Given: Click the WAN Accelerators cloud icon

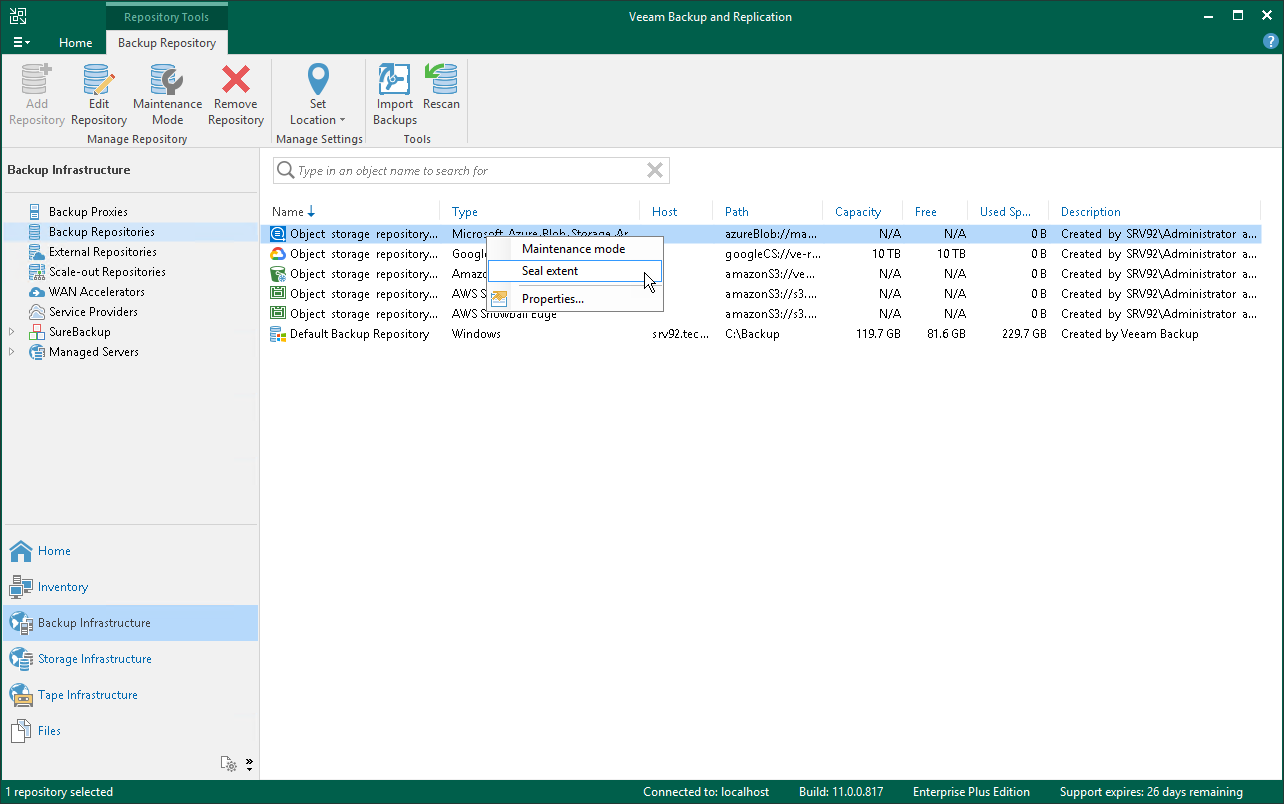Looking at the screenshot, I should [x=36, y=292].
